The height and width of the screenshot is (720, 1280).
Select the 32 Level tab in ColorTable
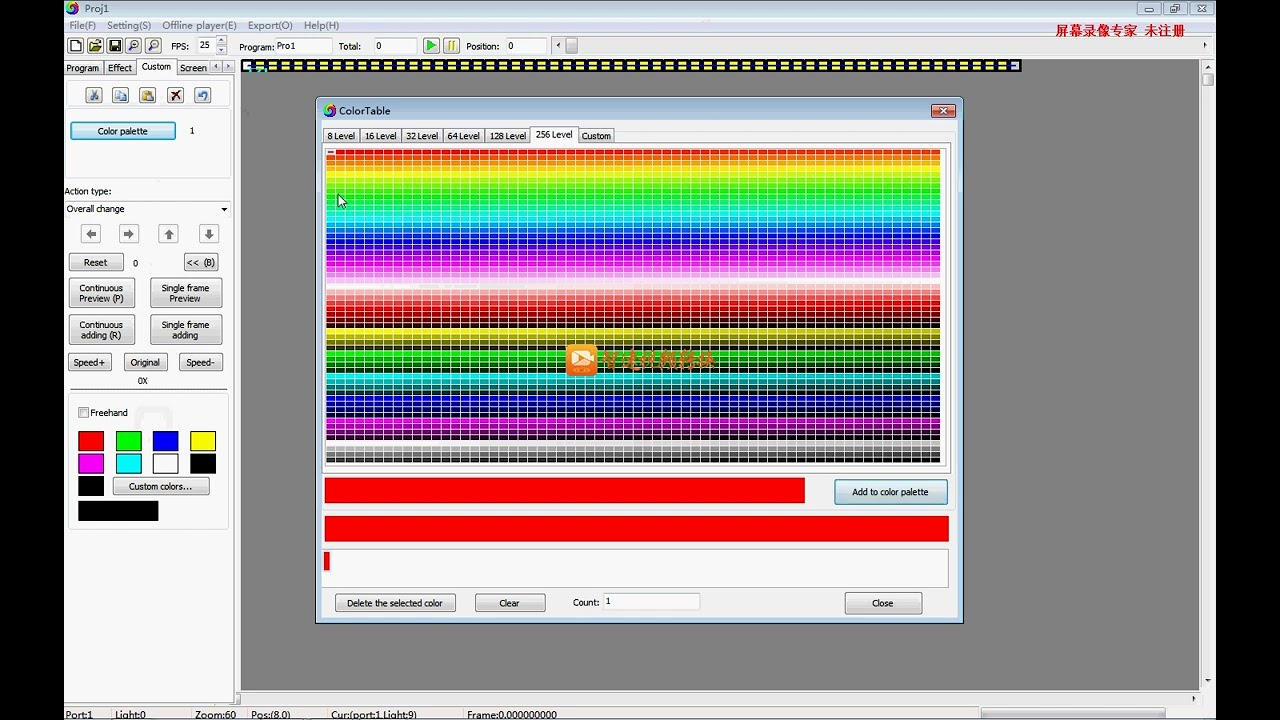(422, 136)
